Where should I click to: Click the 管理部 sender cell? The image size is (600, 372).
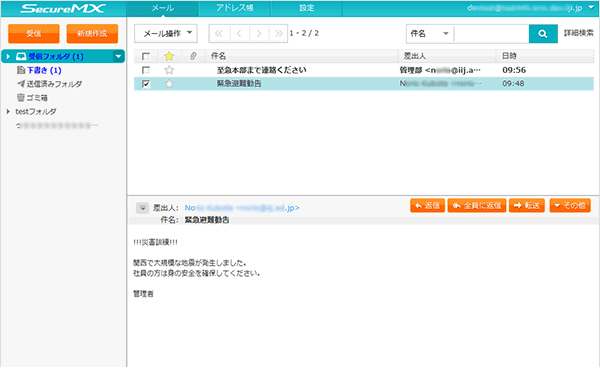click(x=440, y=70)
